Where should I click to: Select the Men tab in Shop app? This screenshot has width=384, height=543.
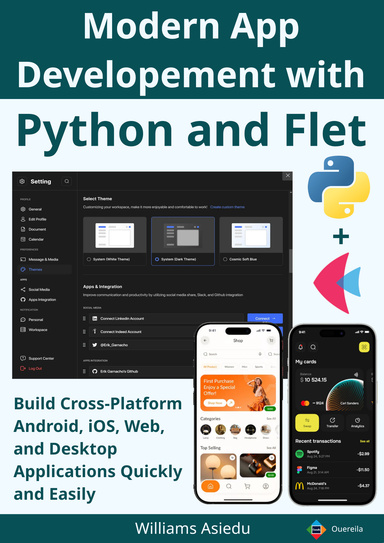coord(244,366)
